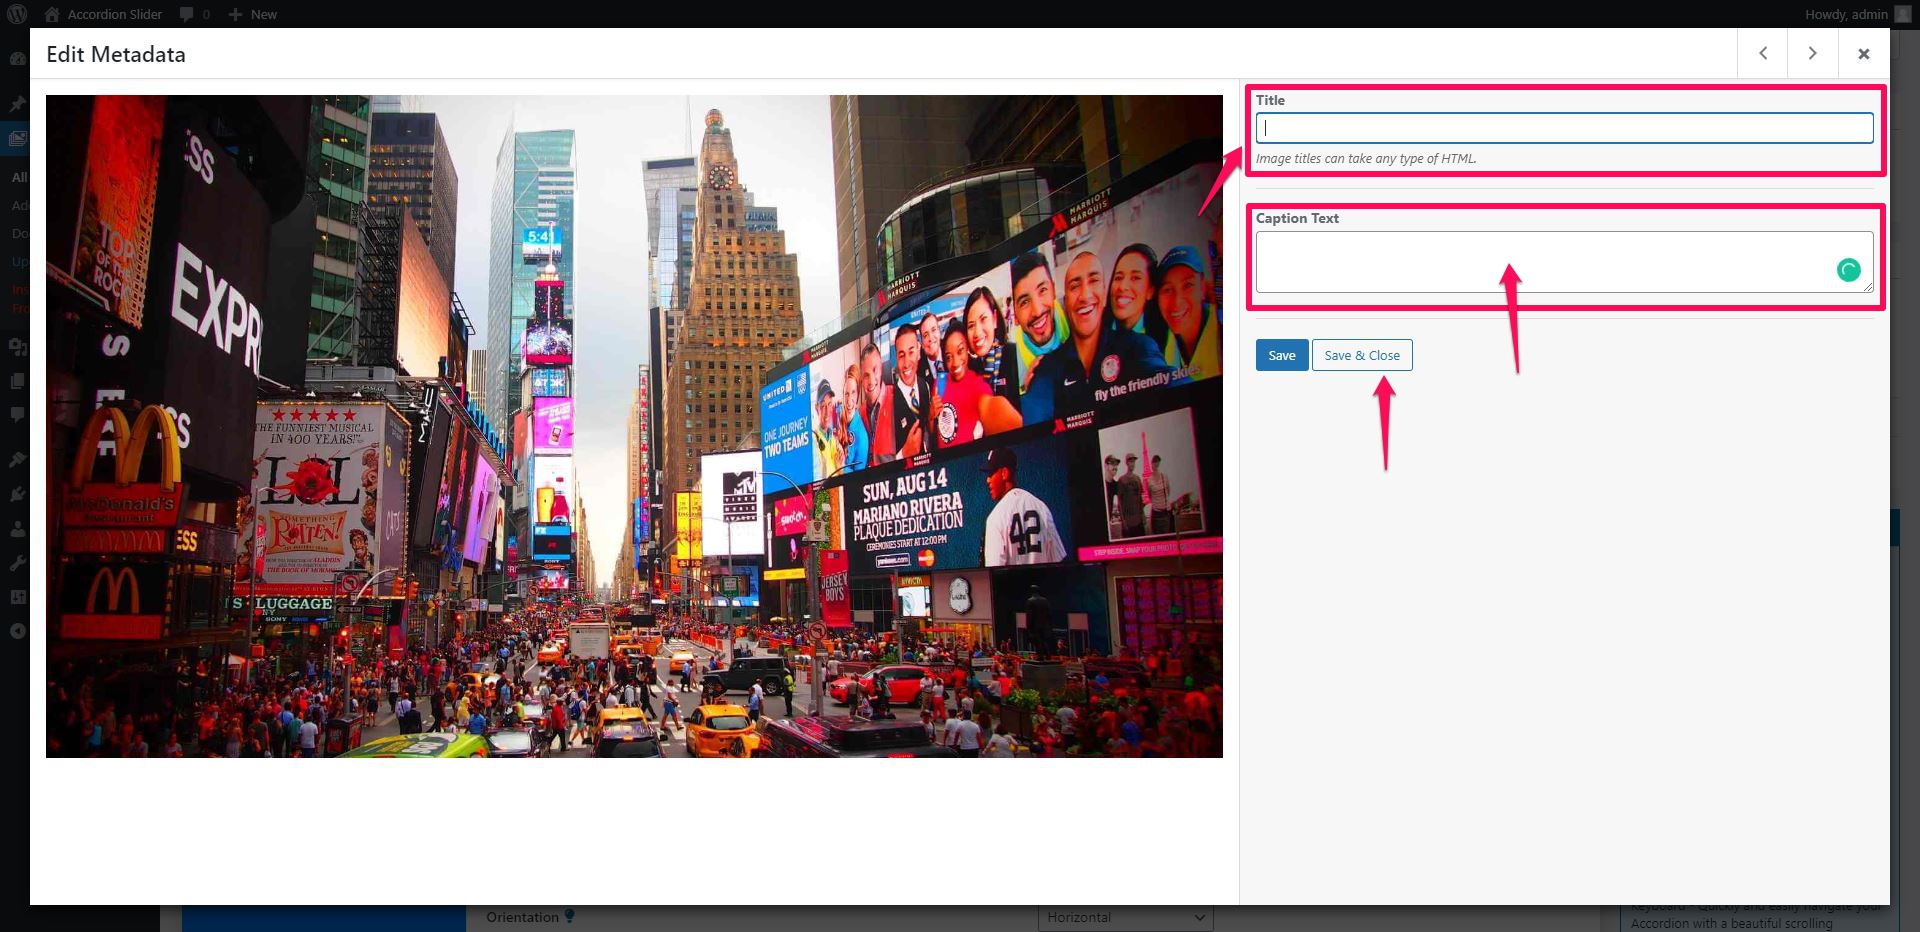The height and width of the screenshot is (932, 1920).
Task: Go to the previous image metadata
Action: click(1763, 54)
